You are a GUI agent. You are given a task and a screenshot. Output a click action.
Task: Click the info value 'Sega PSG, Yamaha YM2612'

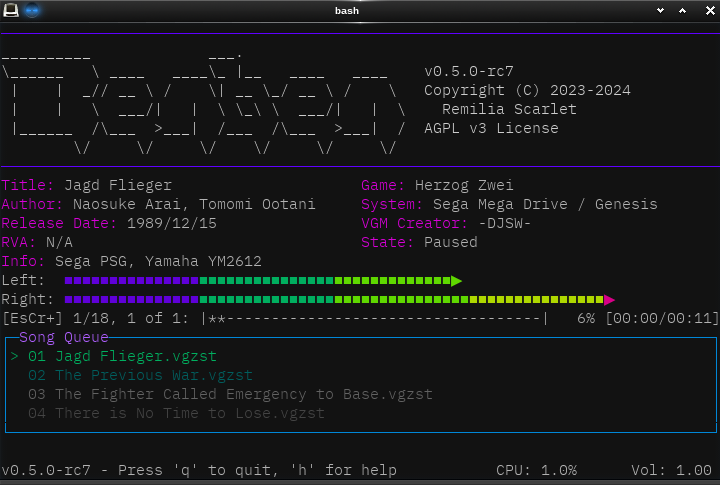[158, 261]
